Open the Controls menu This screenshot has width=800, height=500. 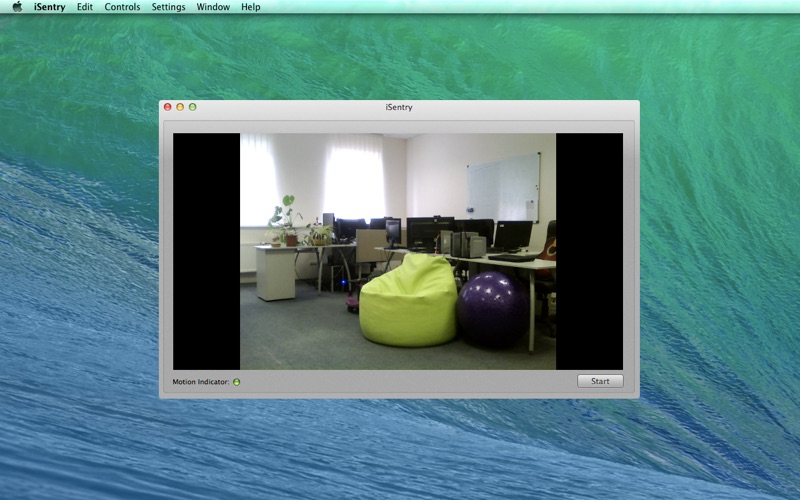(122, 7)
